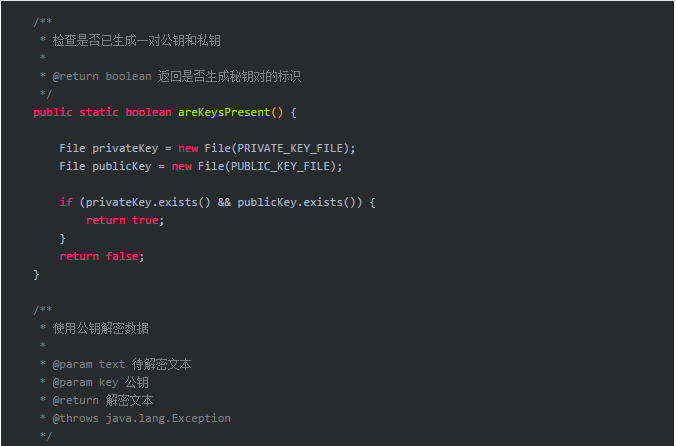Viewport: 676px width, 446px height.
Task: Click the method's final closing brace
Action: click(36, 274)
